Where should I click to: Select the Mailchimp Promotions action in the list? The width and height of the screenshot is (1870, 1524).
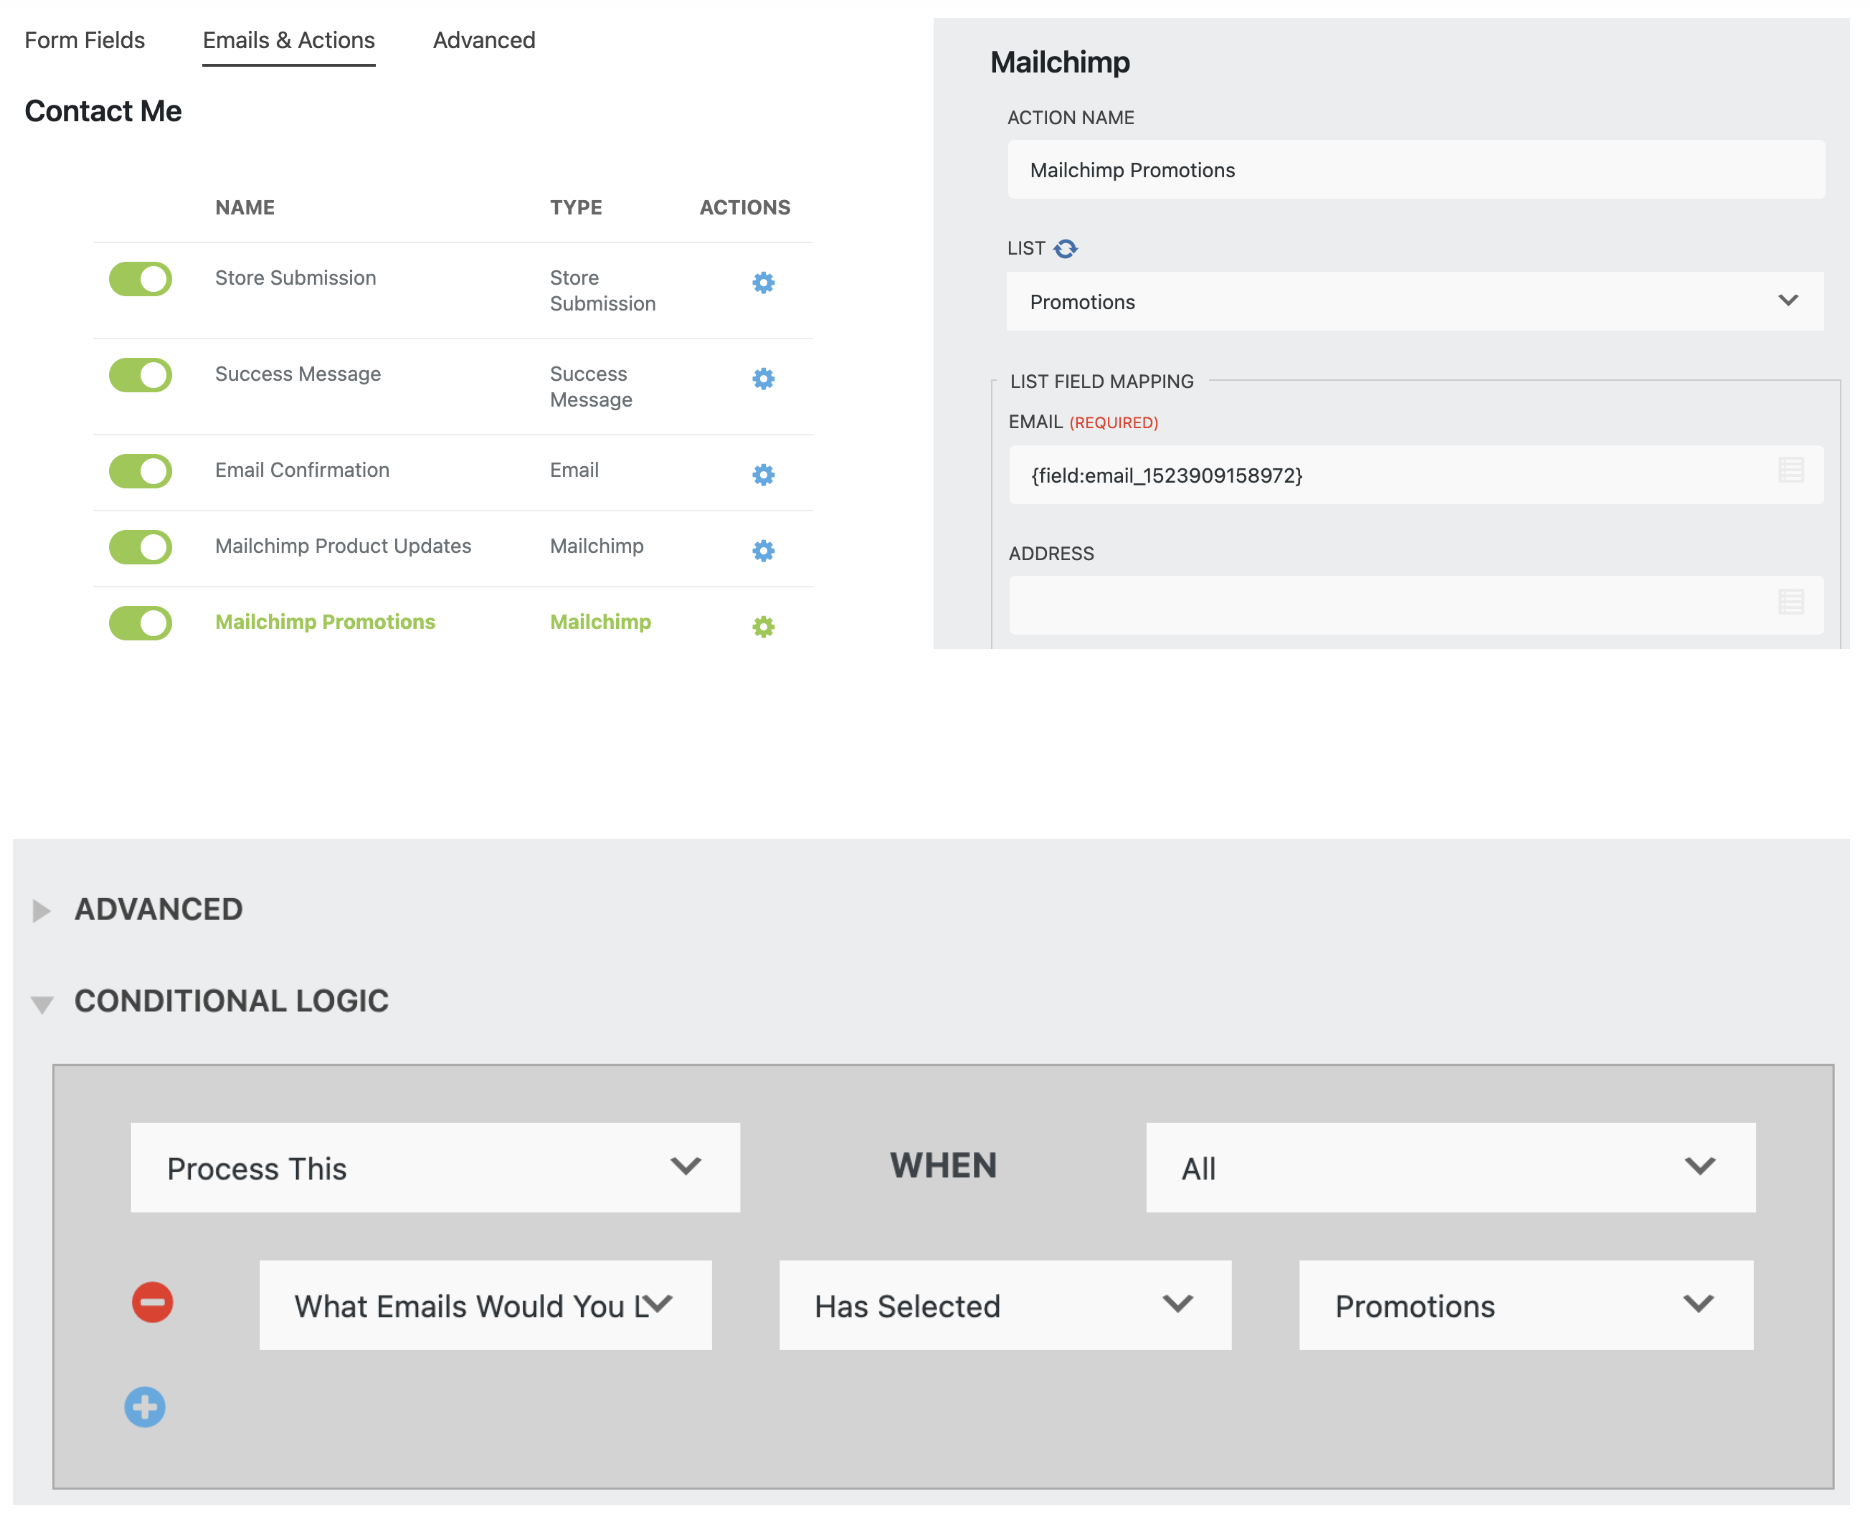click(324, 621)
